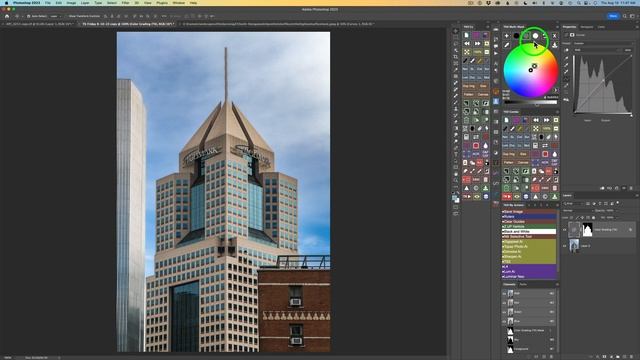Open the Image menu
Viewport: 640px width, 360px height.
click(71, 3)
